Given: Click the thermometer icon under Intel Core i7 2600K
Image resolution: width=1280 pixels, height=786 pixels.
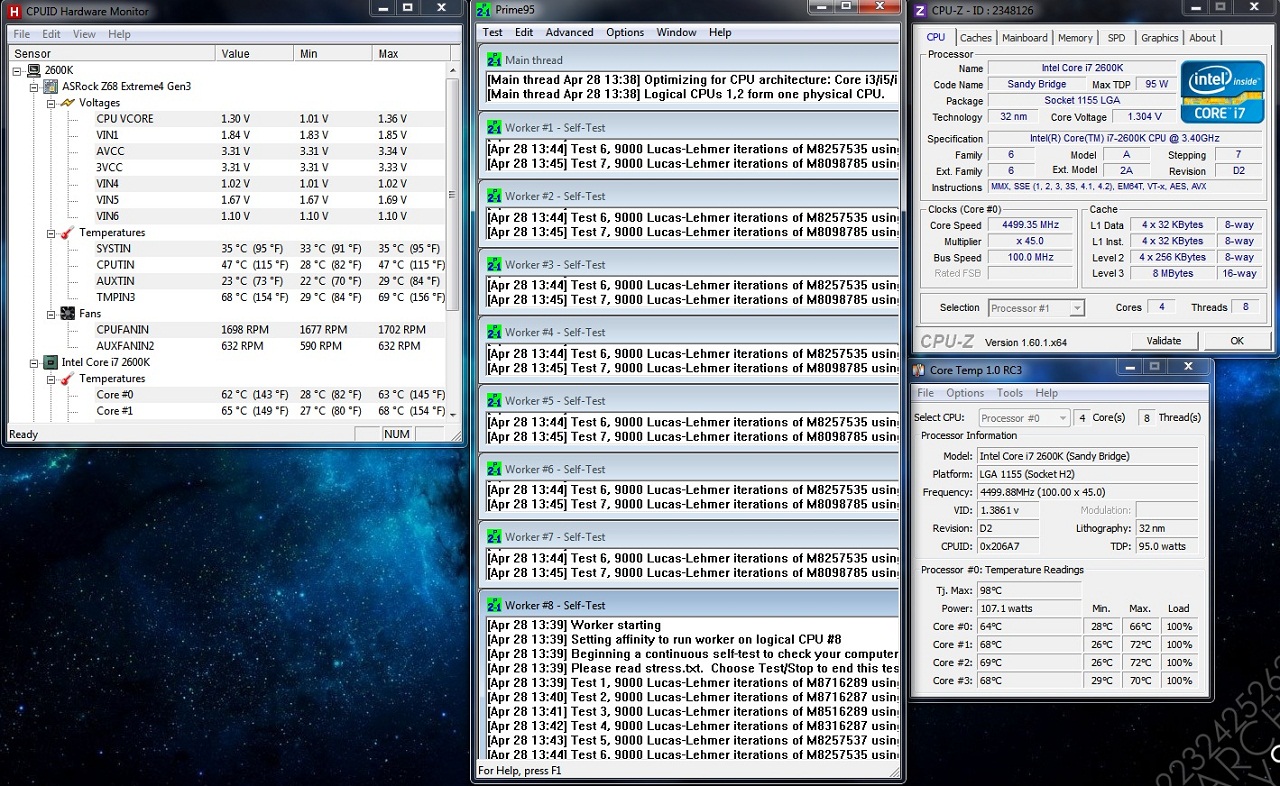Looking at the screenshot, I should 67,378.
